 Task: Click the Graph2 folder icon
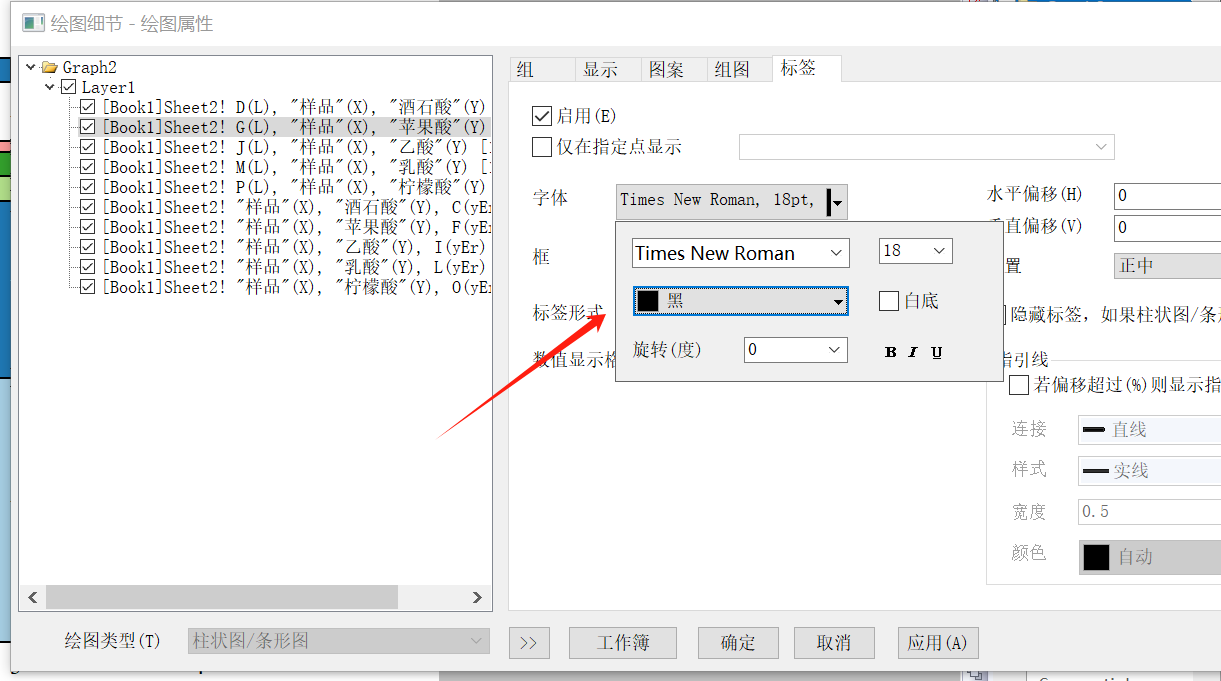pos(49,68)
